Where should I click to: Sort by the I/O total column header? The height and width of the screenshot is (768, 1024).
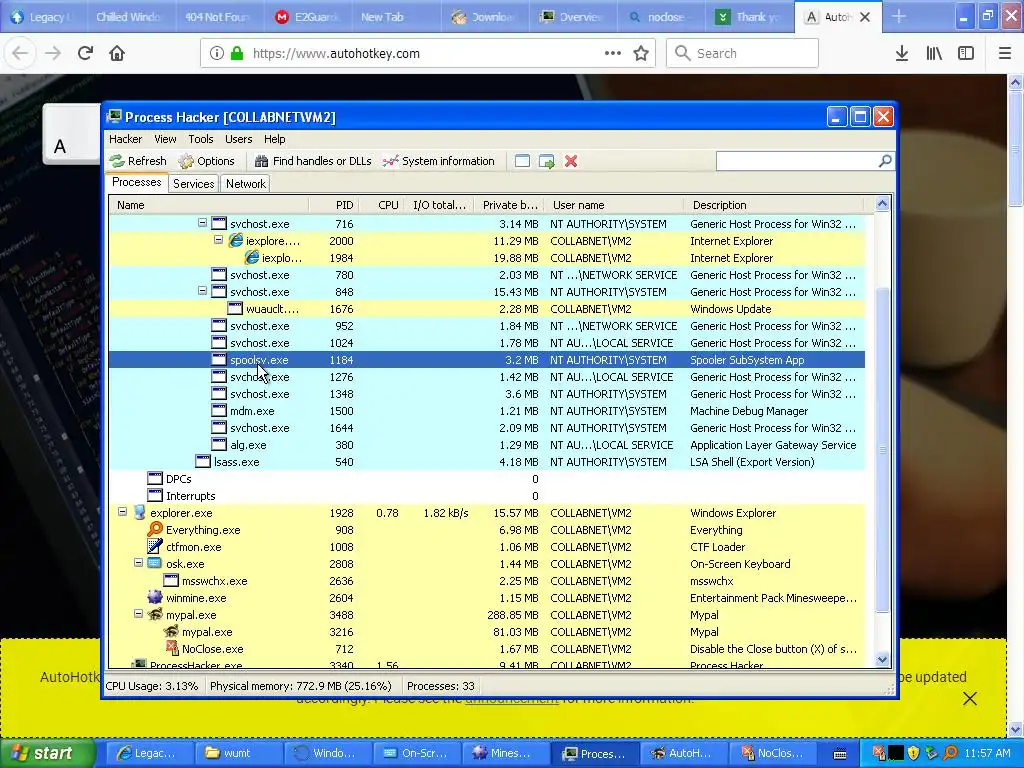(438, 205)
